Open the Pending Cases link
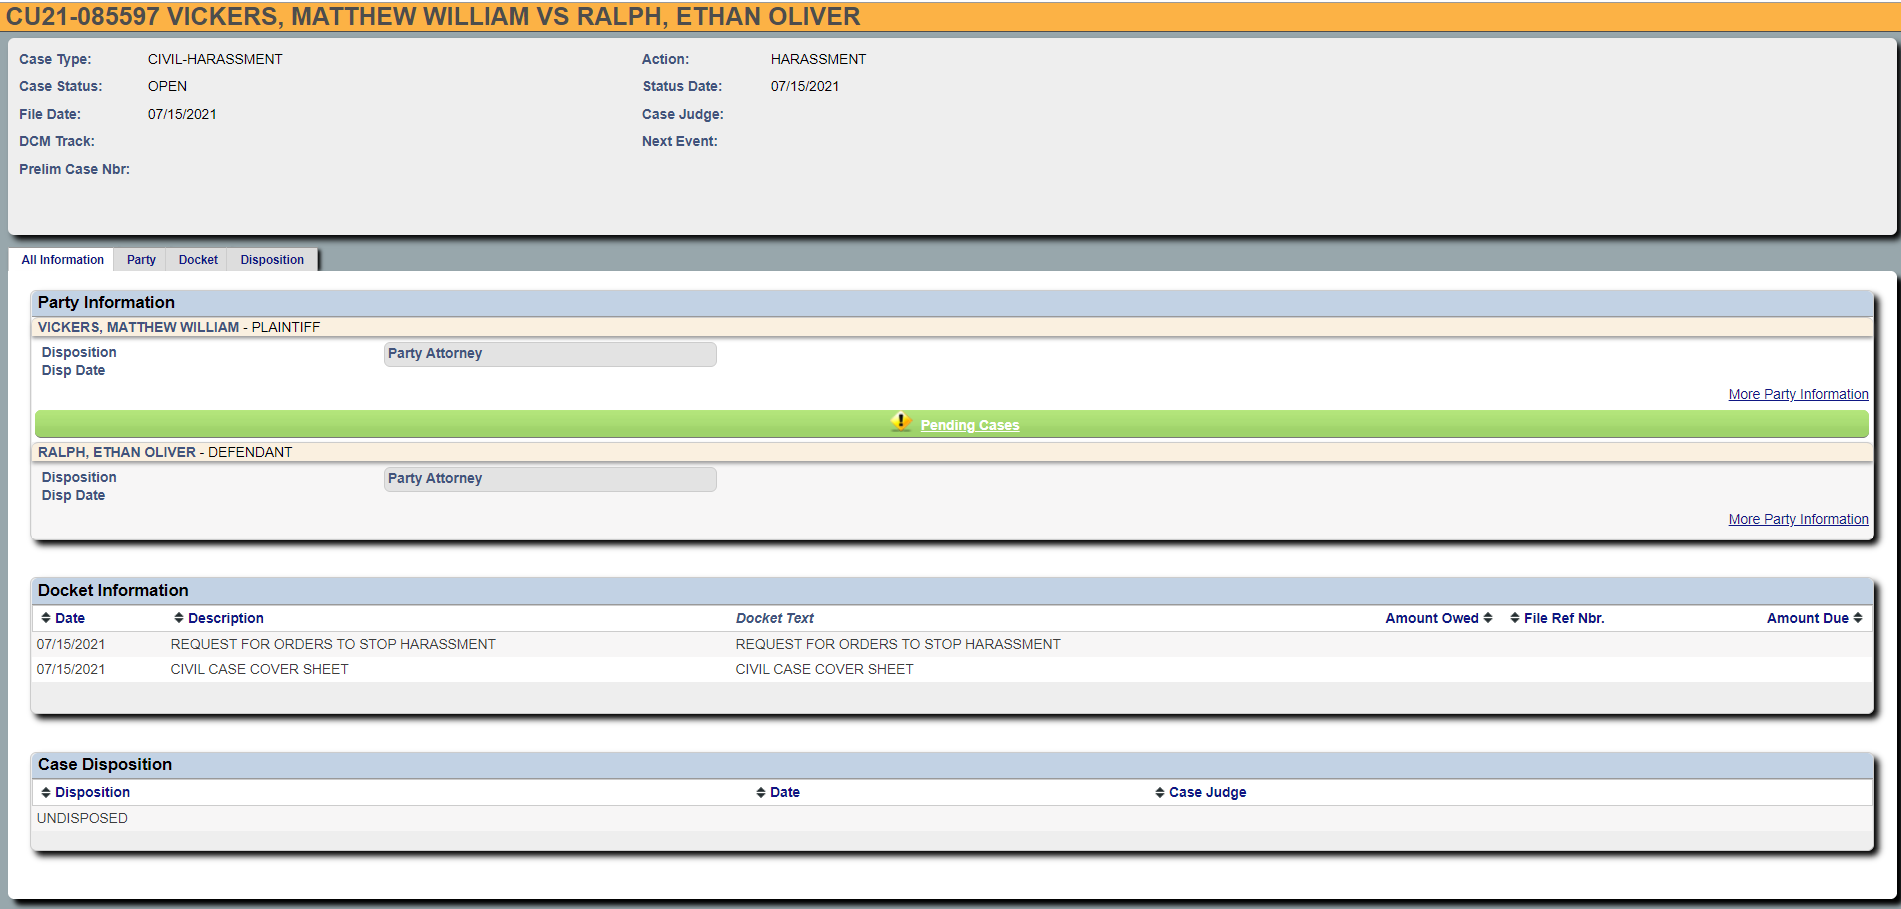The width and height of the screenshot is (1901, 909). tap(969, 425)
